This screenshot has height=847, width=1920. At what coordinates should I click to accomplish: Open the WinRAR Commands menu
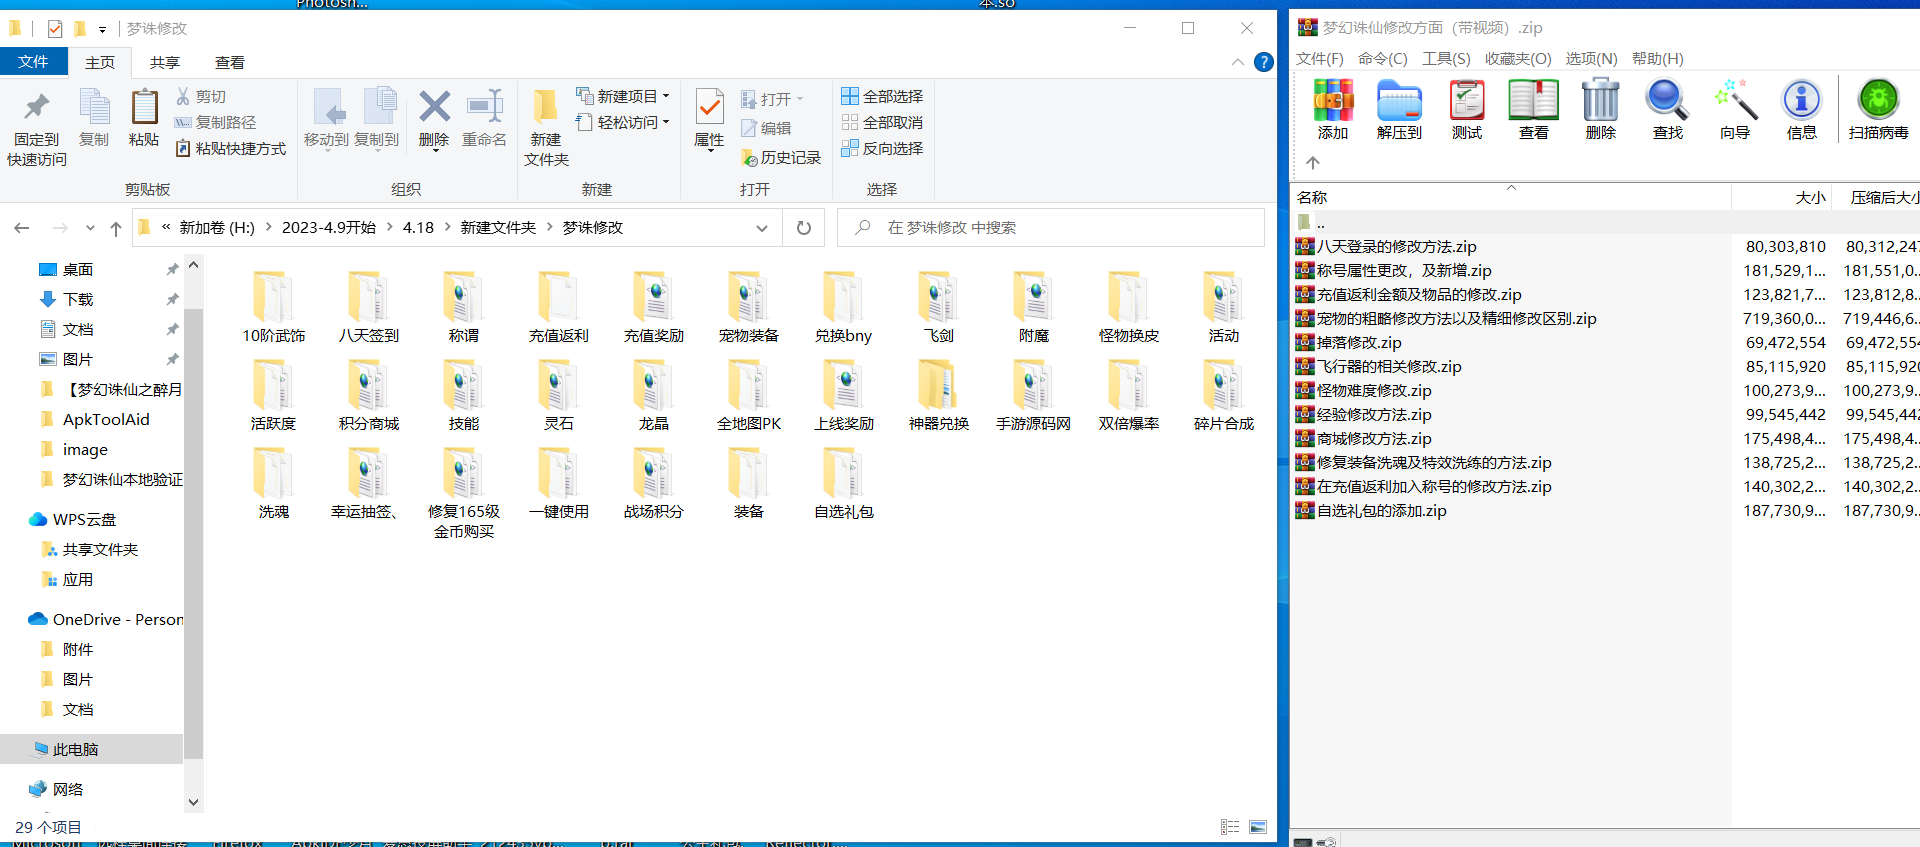click(1382, 59)
